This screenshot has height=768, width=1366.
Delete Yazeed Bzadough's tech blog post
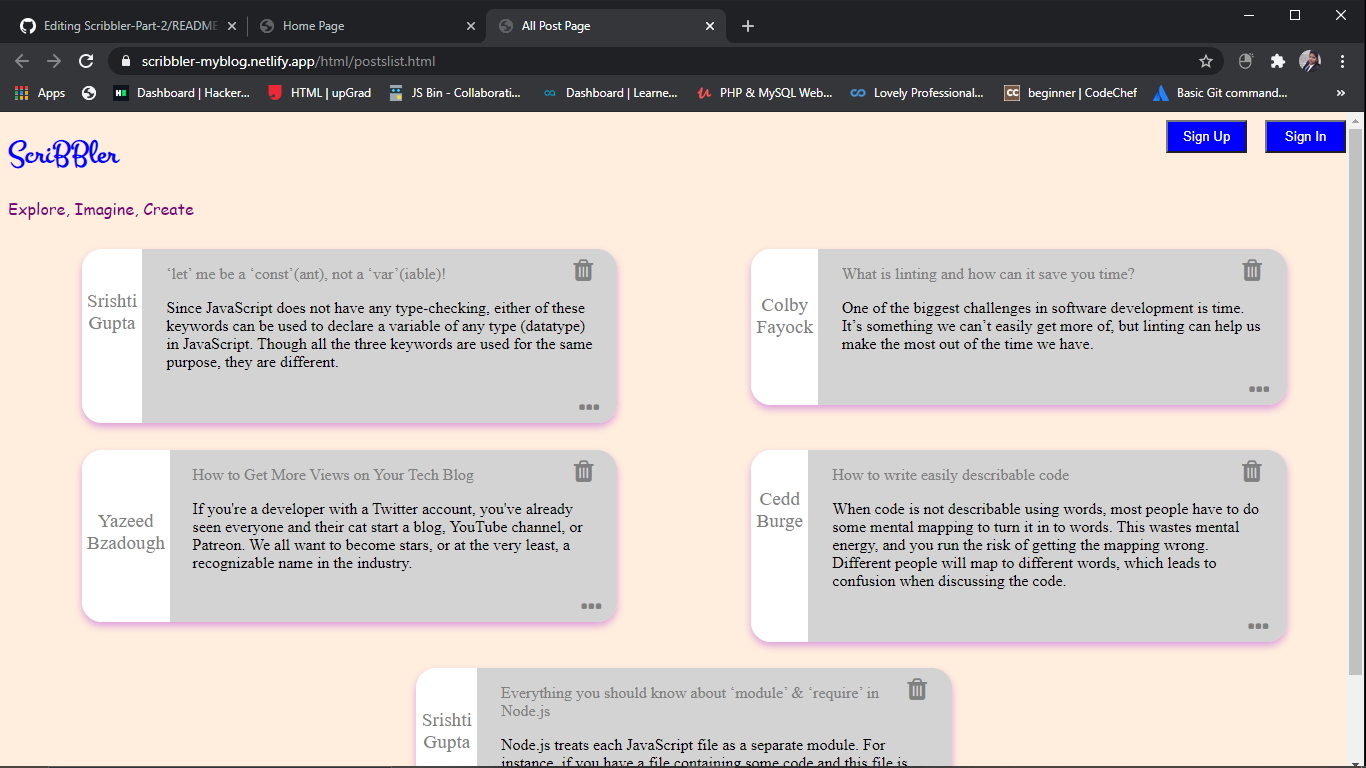point(583,471)
